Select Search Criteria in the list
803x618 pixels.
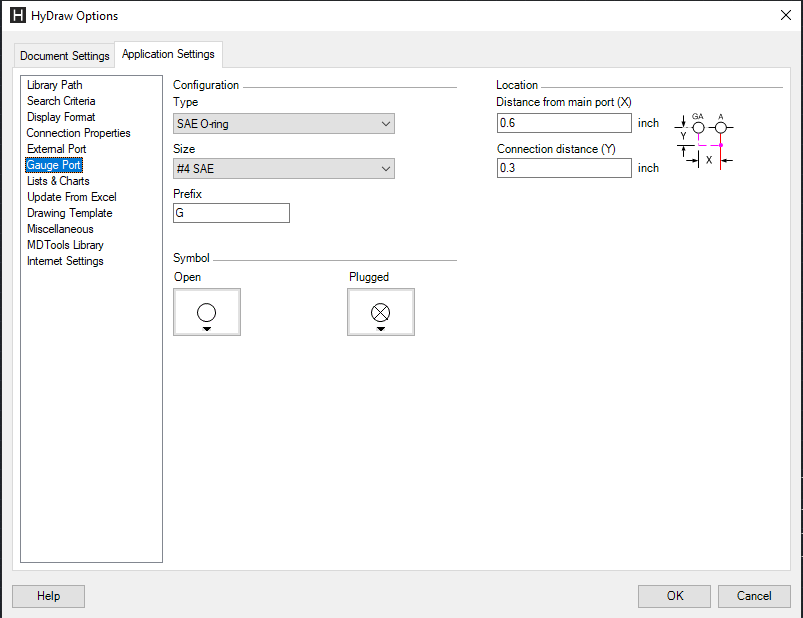tap(61, 101)
